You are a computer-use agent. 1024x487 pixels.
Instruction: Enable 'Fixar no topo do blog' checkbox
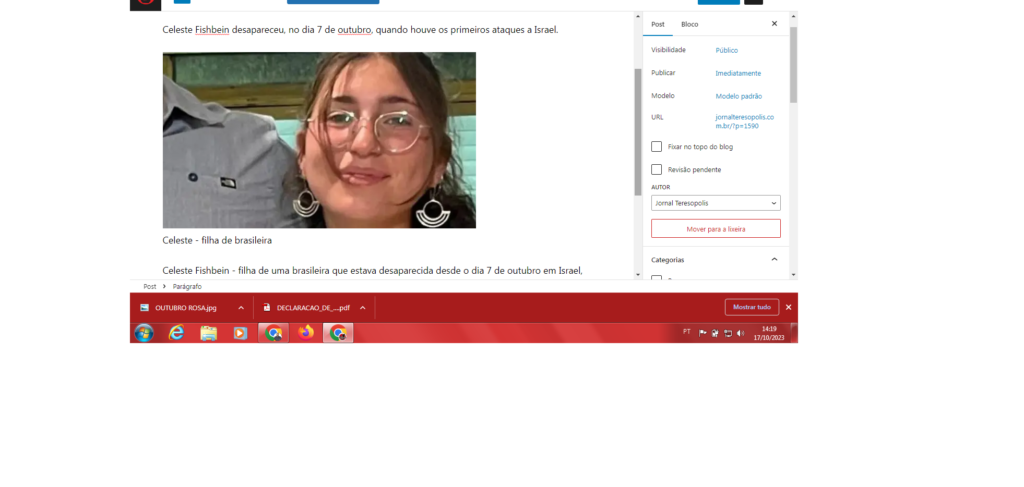click(x=657, y=146)
